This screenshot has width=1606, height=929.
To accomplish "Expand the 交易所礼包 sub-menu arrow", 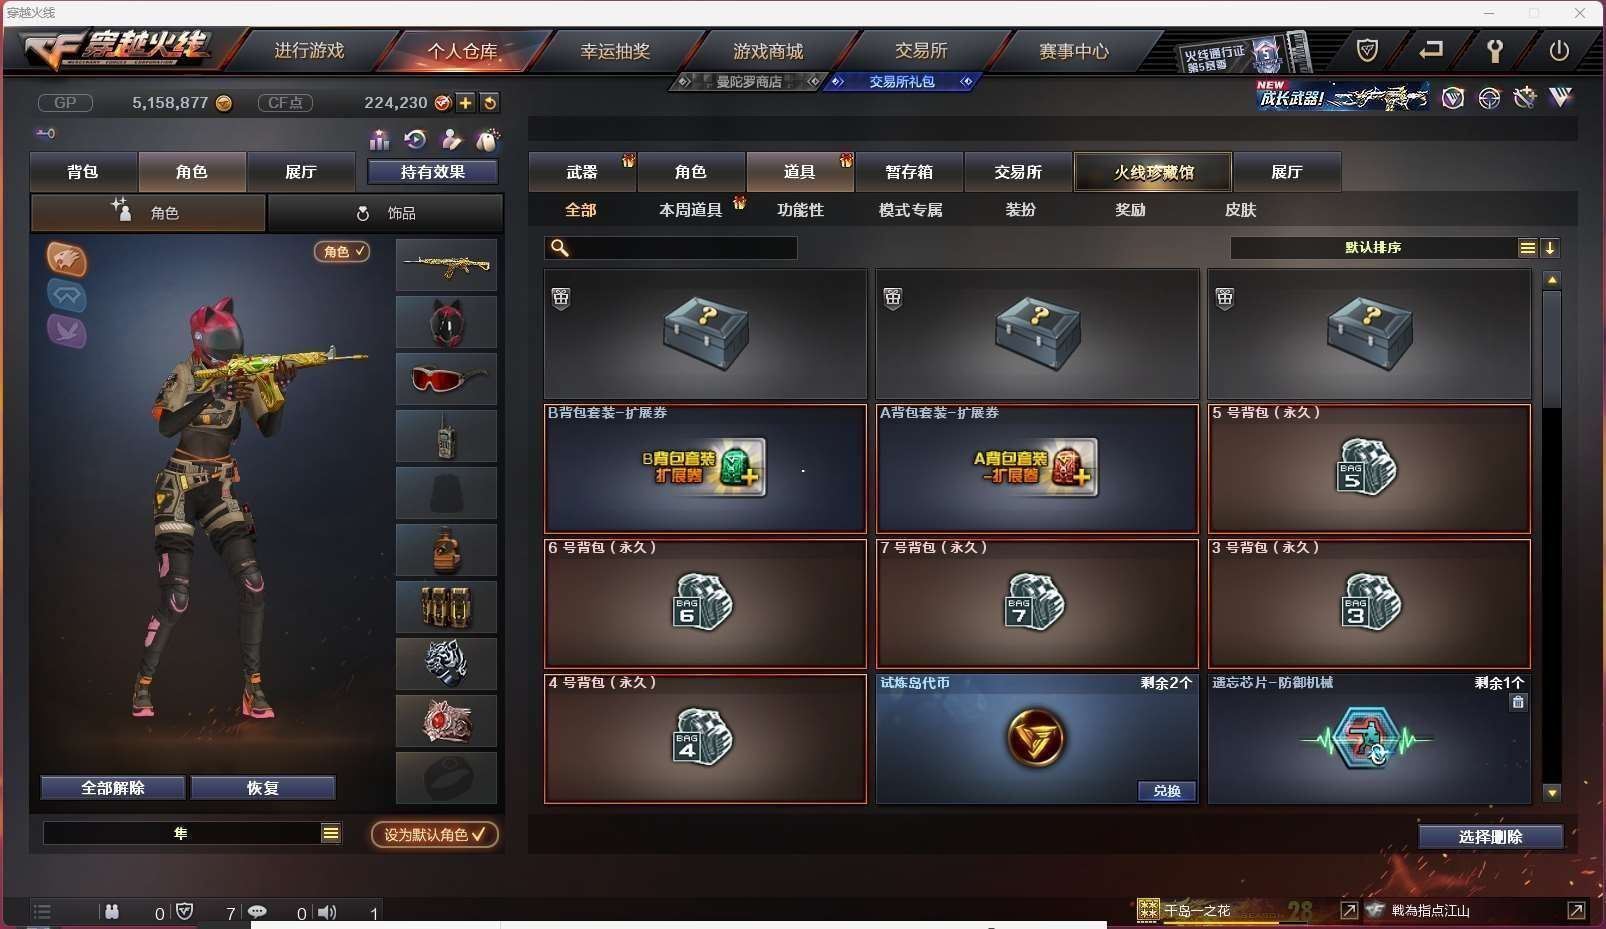I will click(966, 82).
